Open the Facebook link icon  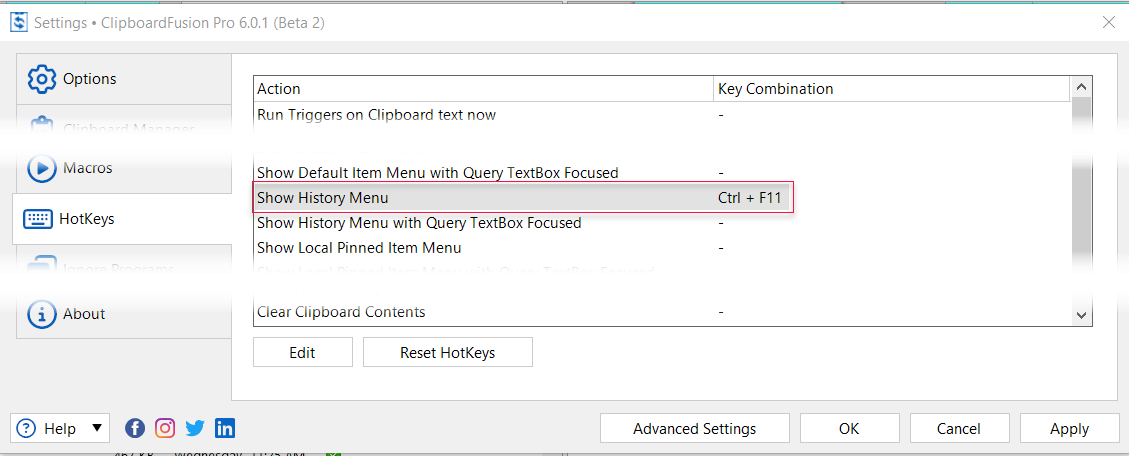coord(135,428)
